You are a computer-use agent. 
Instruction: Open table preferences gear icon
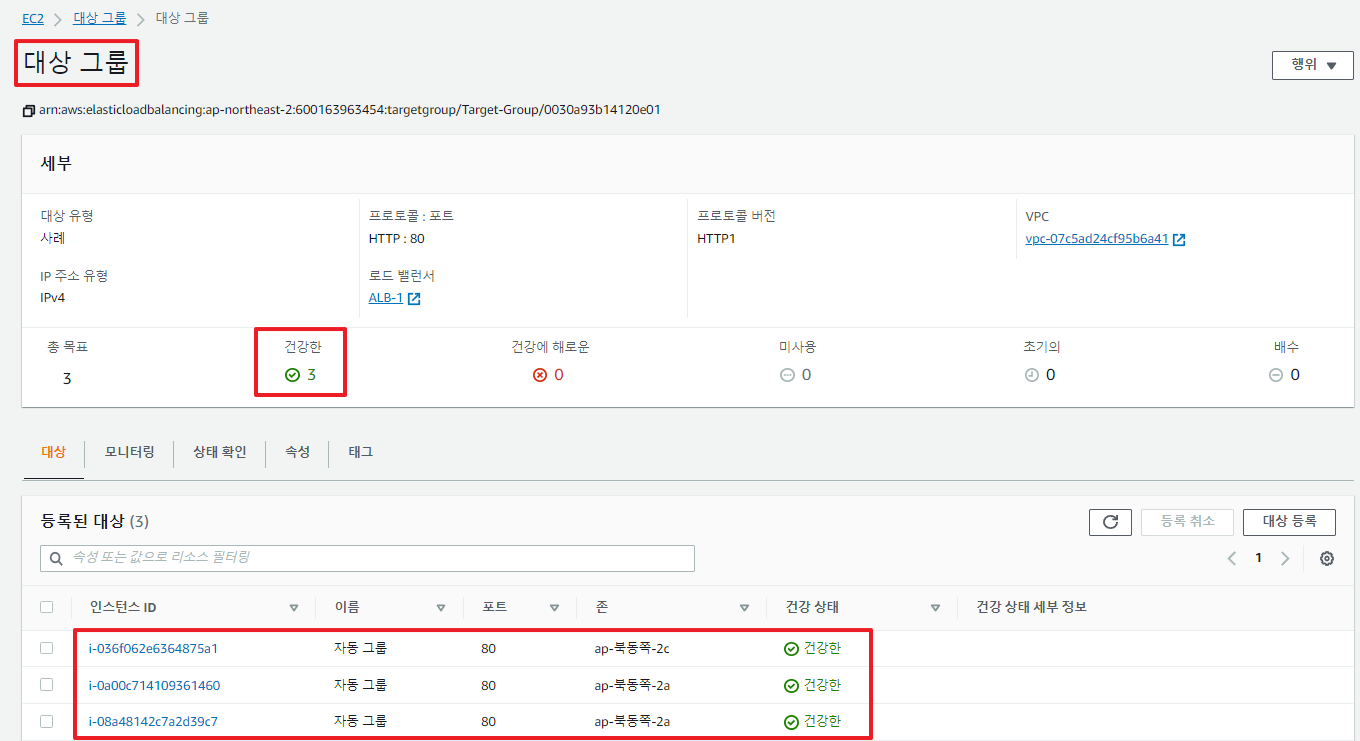coord(1327,558)
